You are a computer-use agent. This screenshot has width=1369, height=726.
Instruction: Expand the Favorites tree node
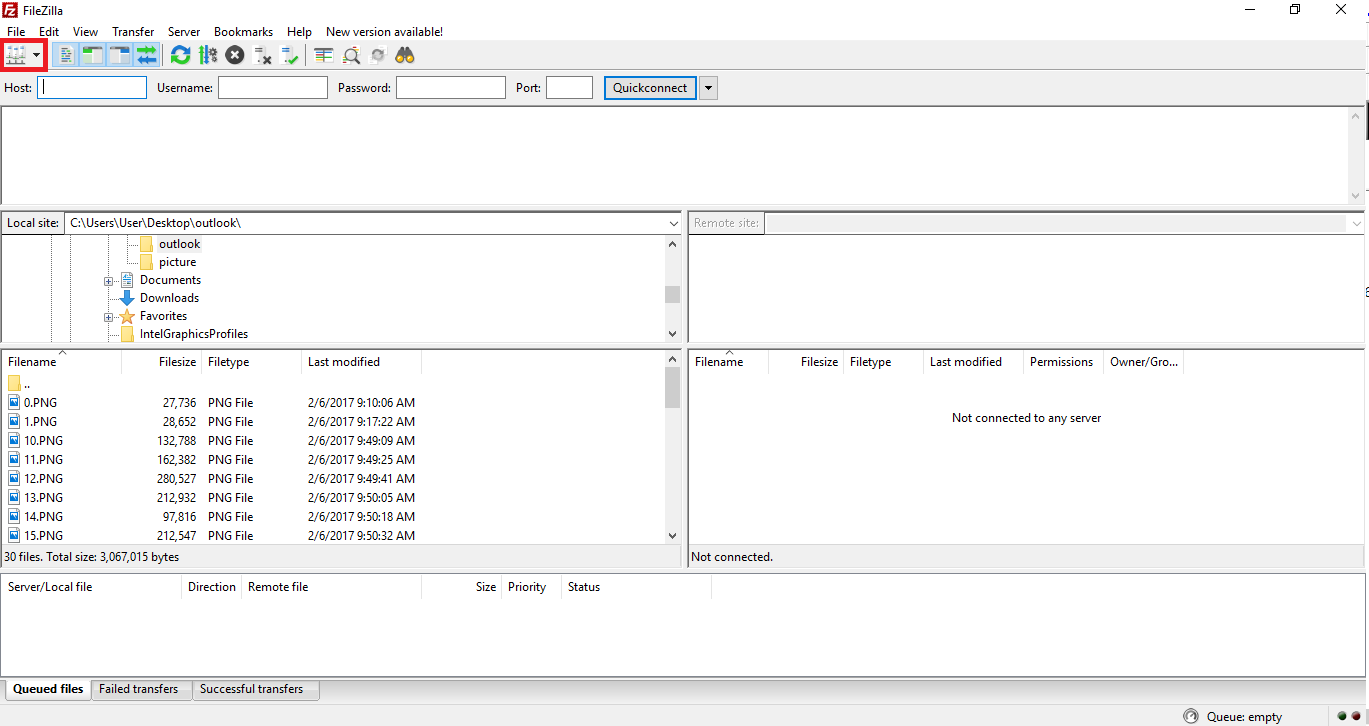[108, 317]
